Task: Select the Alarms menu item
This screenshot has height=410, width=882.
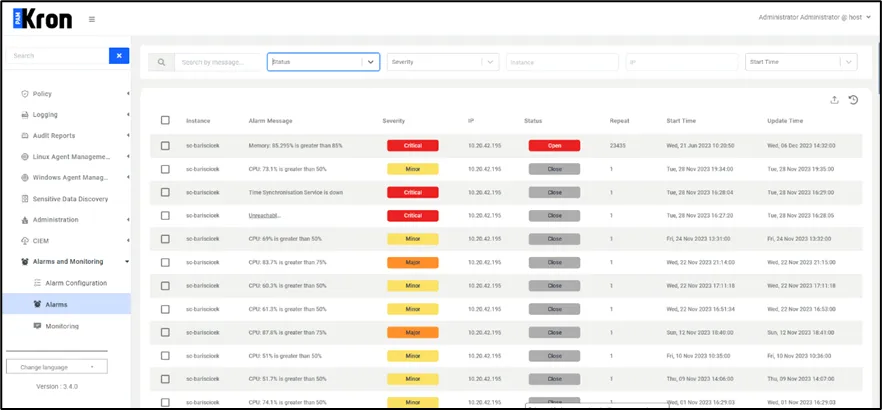Action: 66,304
